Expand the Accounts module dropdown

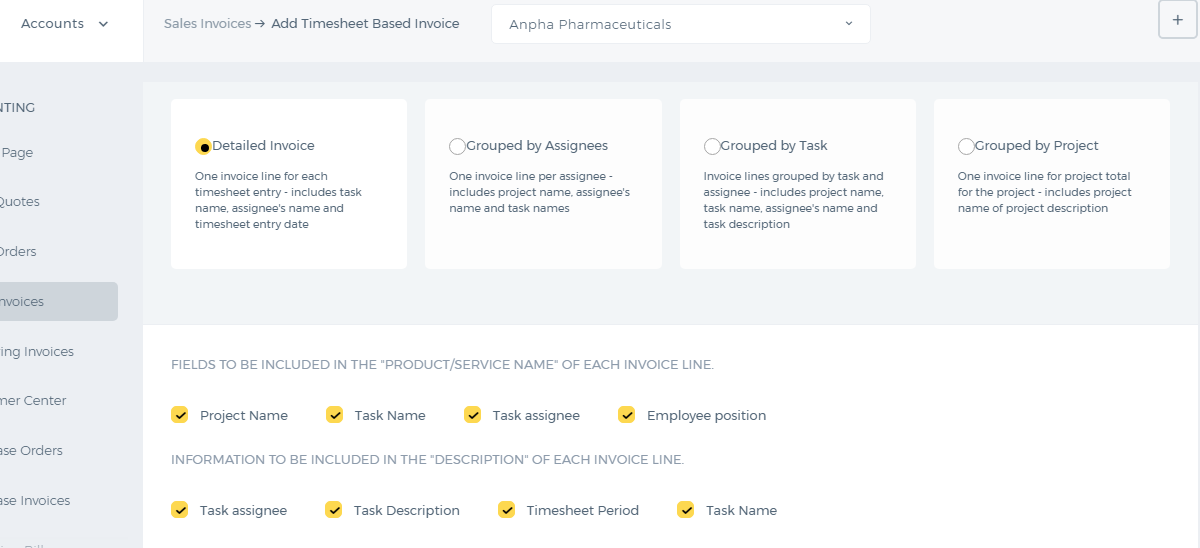point(65,24)
